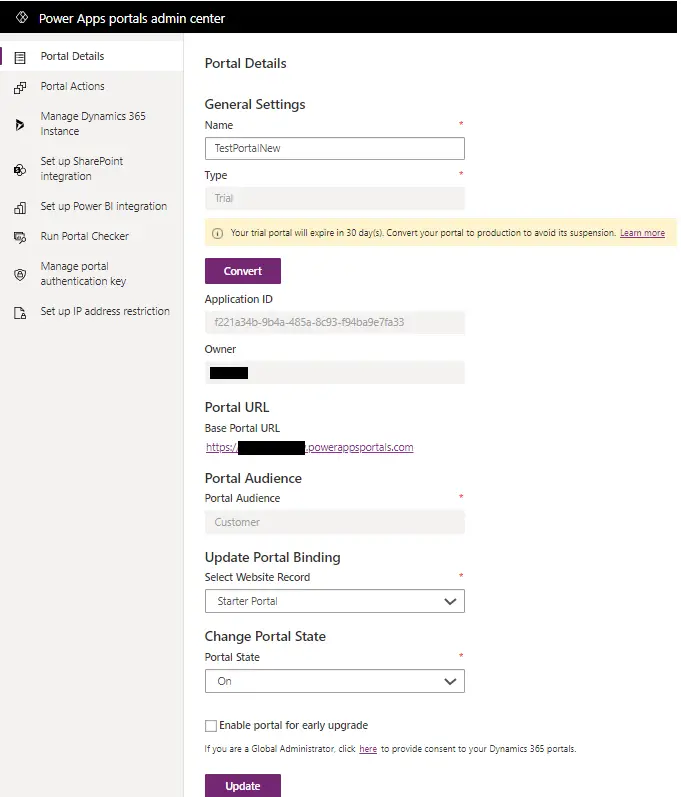Click the Dynamics 365 instance icon
681x797 pixels.
click(x=20, y=124)
